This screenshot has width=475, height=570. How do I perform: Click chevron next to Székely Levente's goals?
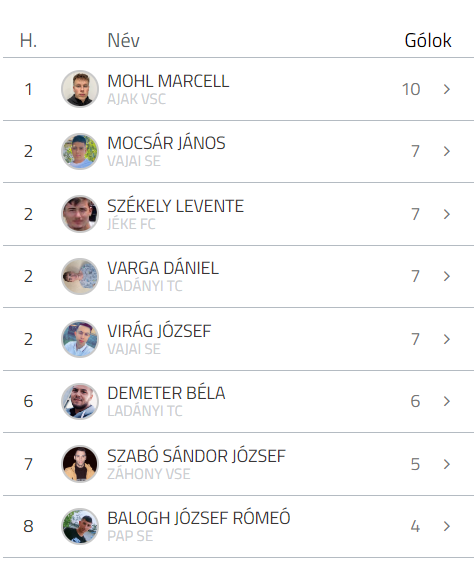(x=447, y=214)
